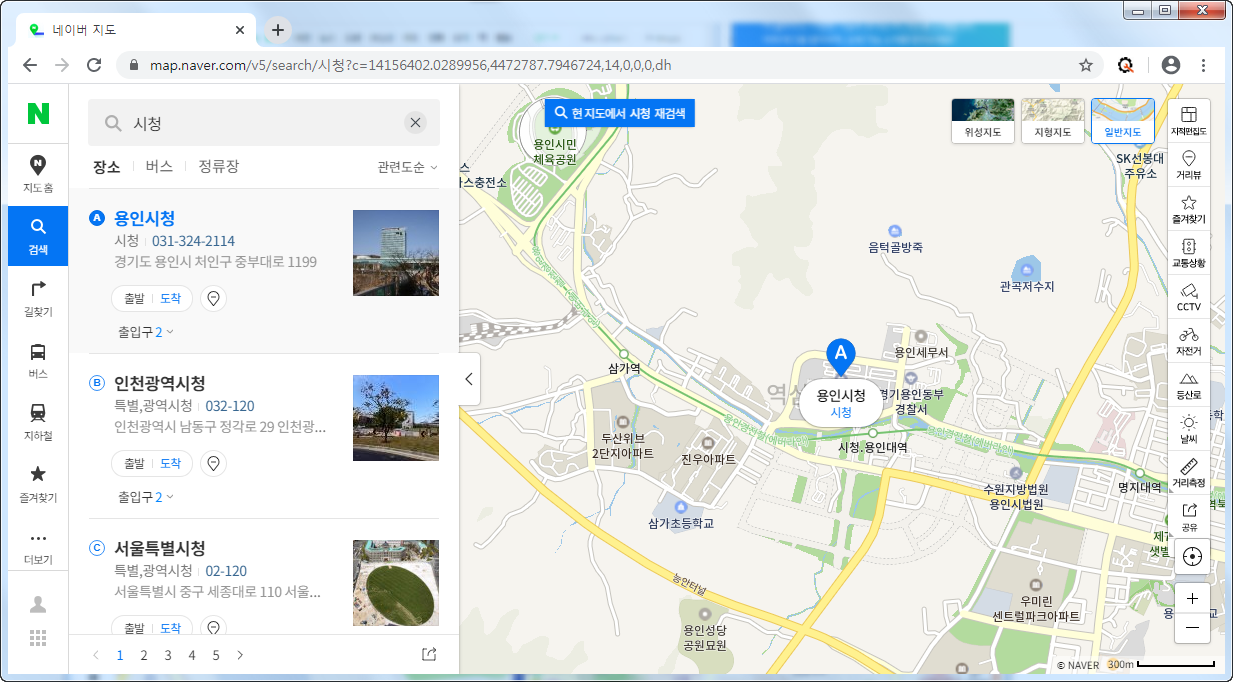Open the 용인시청 photo thumbnail

396,253
